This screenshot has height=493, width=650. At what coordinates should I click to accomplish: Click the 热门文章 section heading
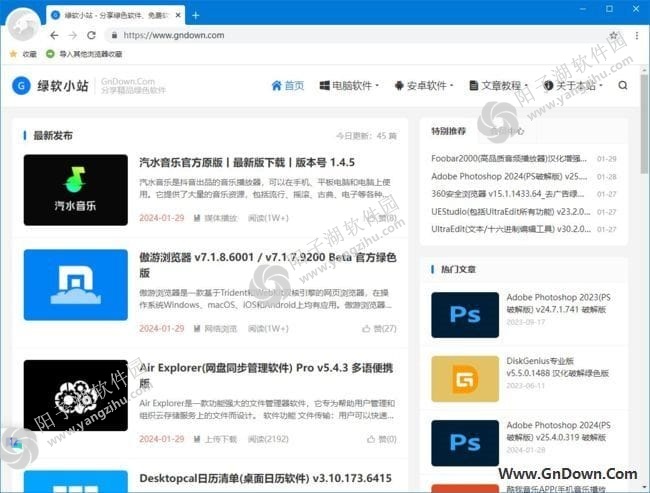458,270
